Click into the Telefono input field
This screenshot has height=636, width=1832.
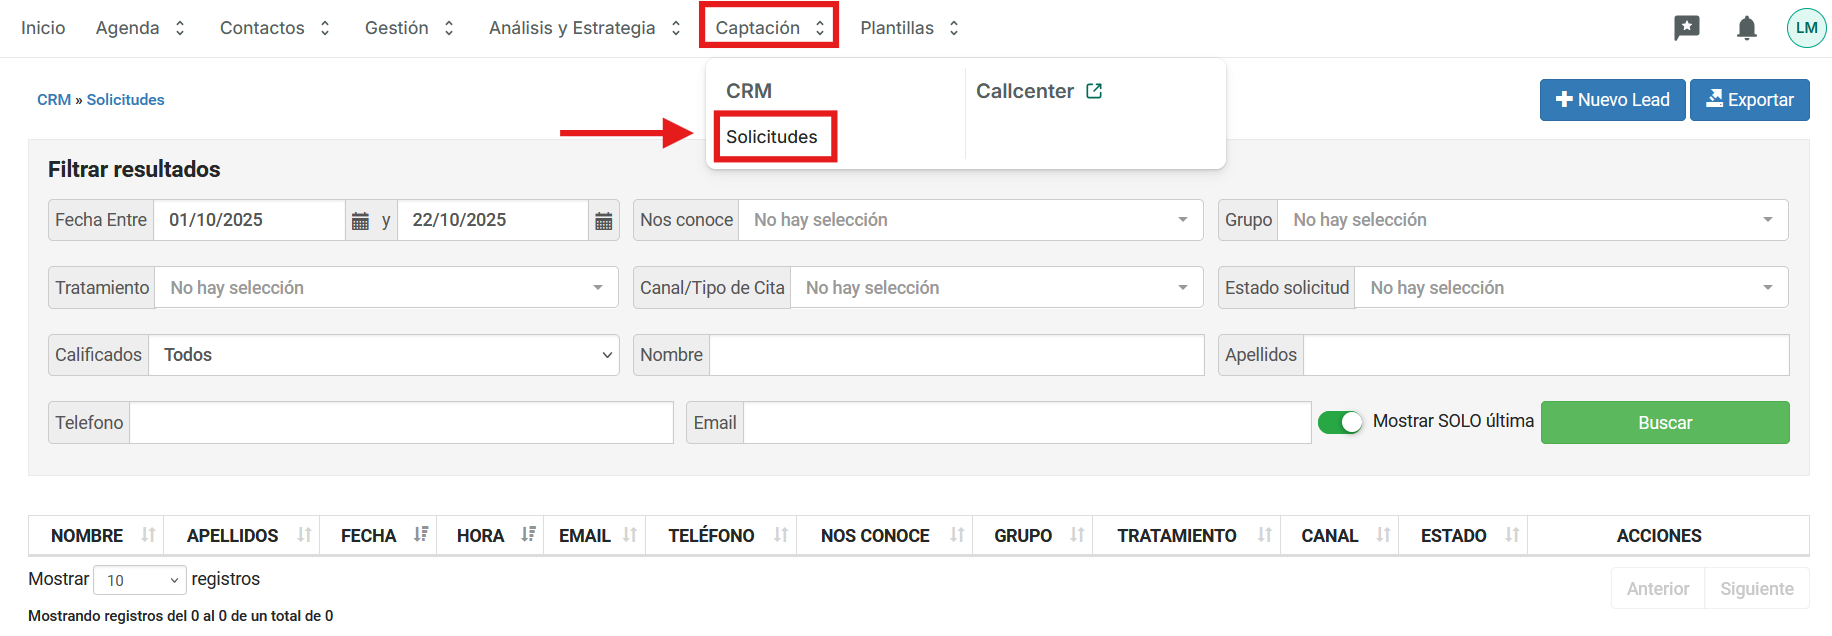point(400,423)
